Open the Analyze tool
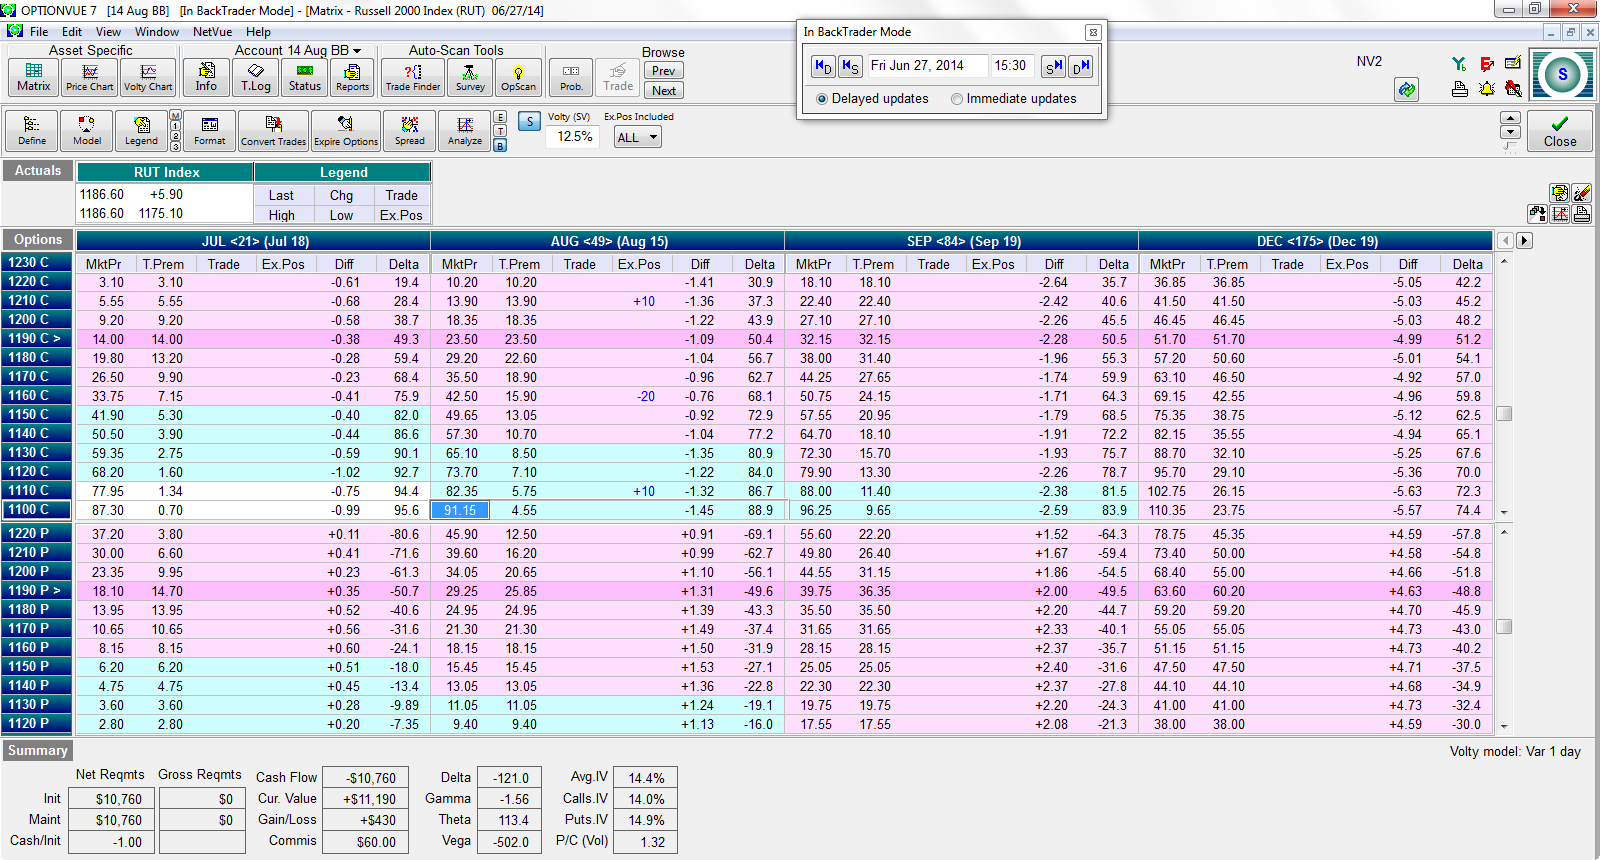 point(465,130)
